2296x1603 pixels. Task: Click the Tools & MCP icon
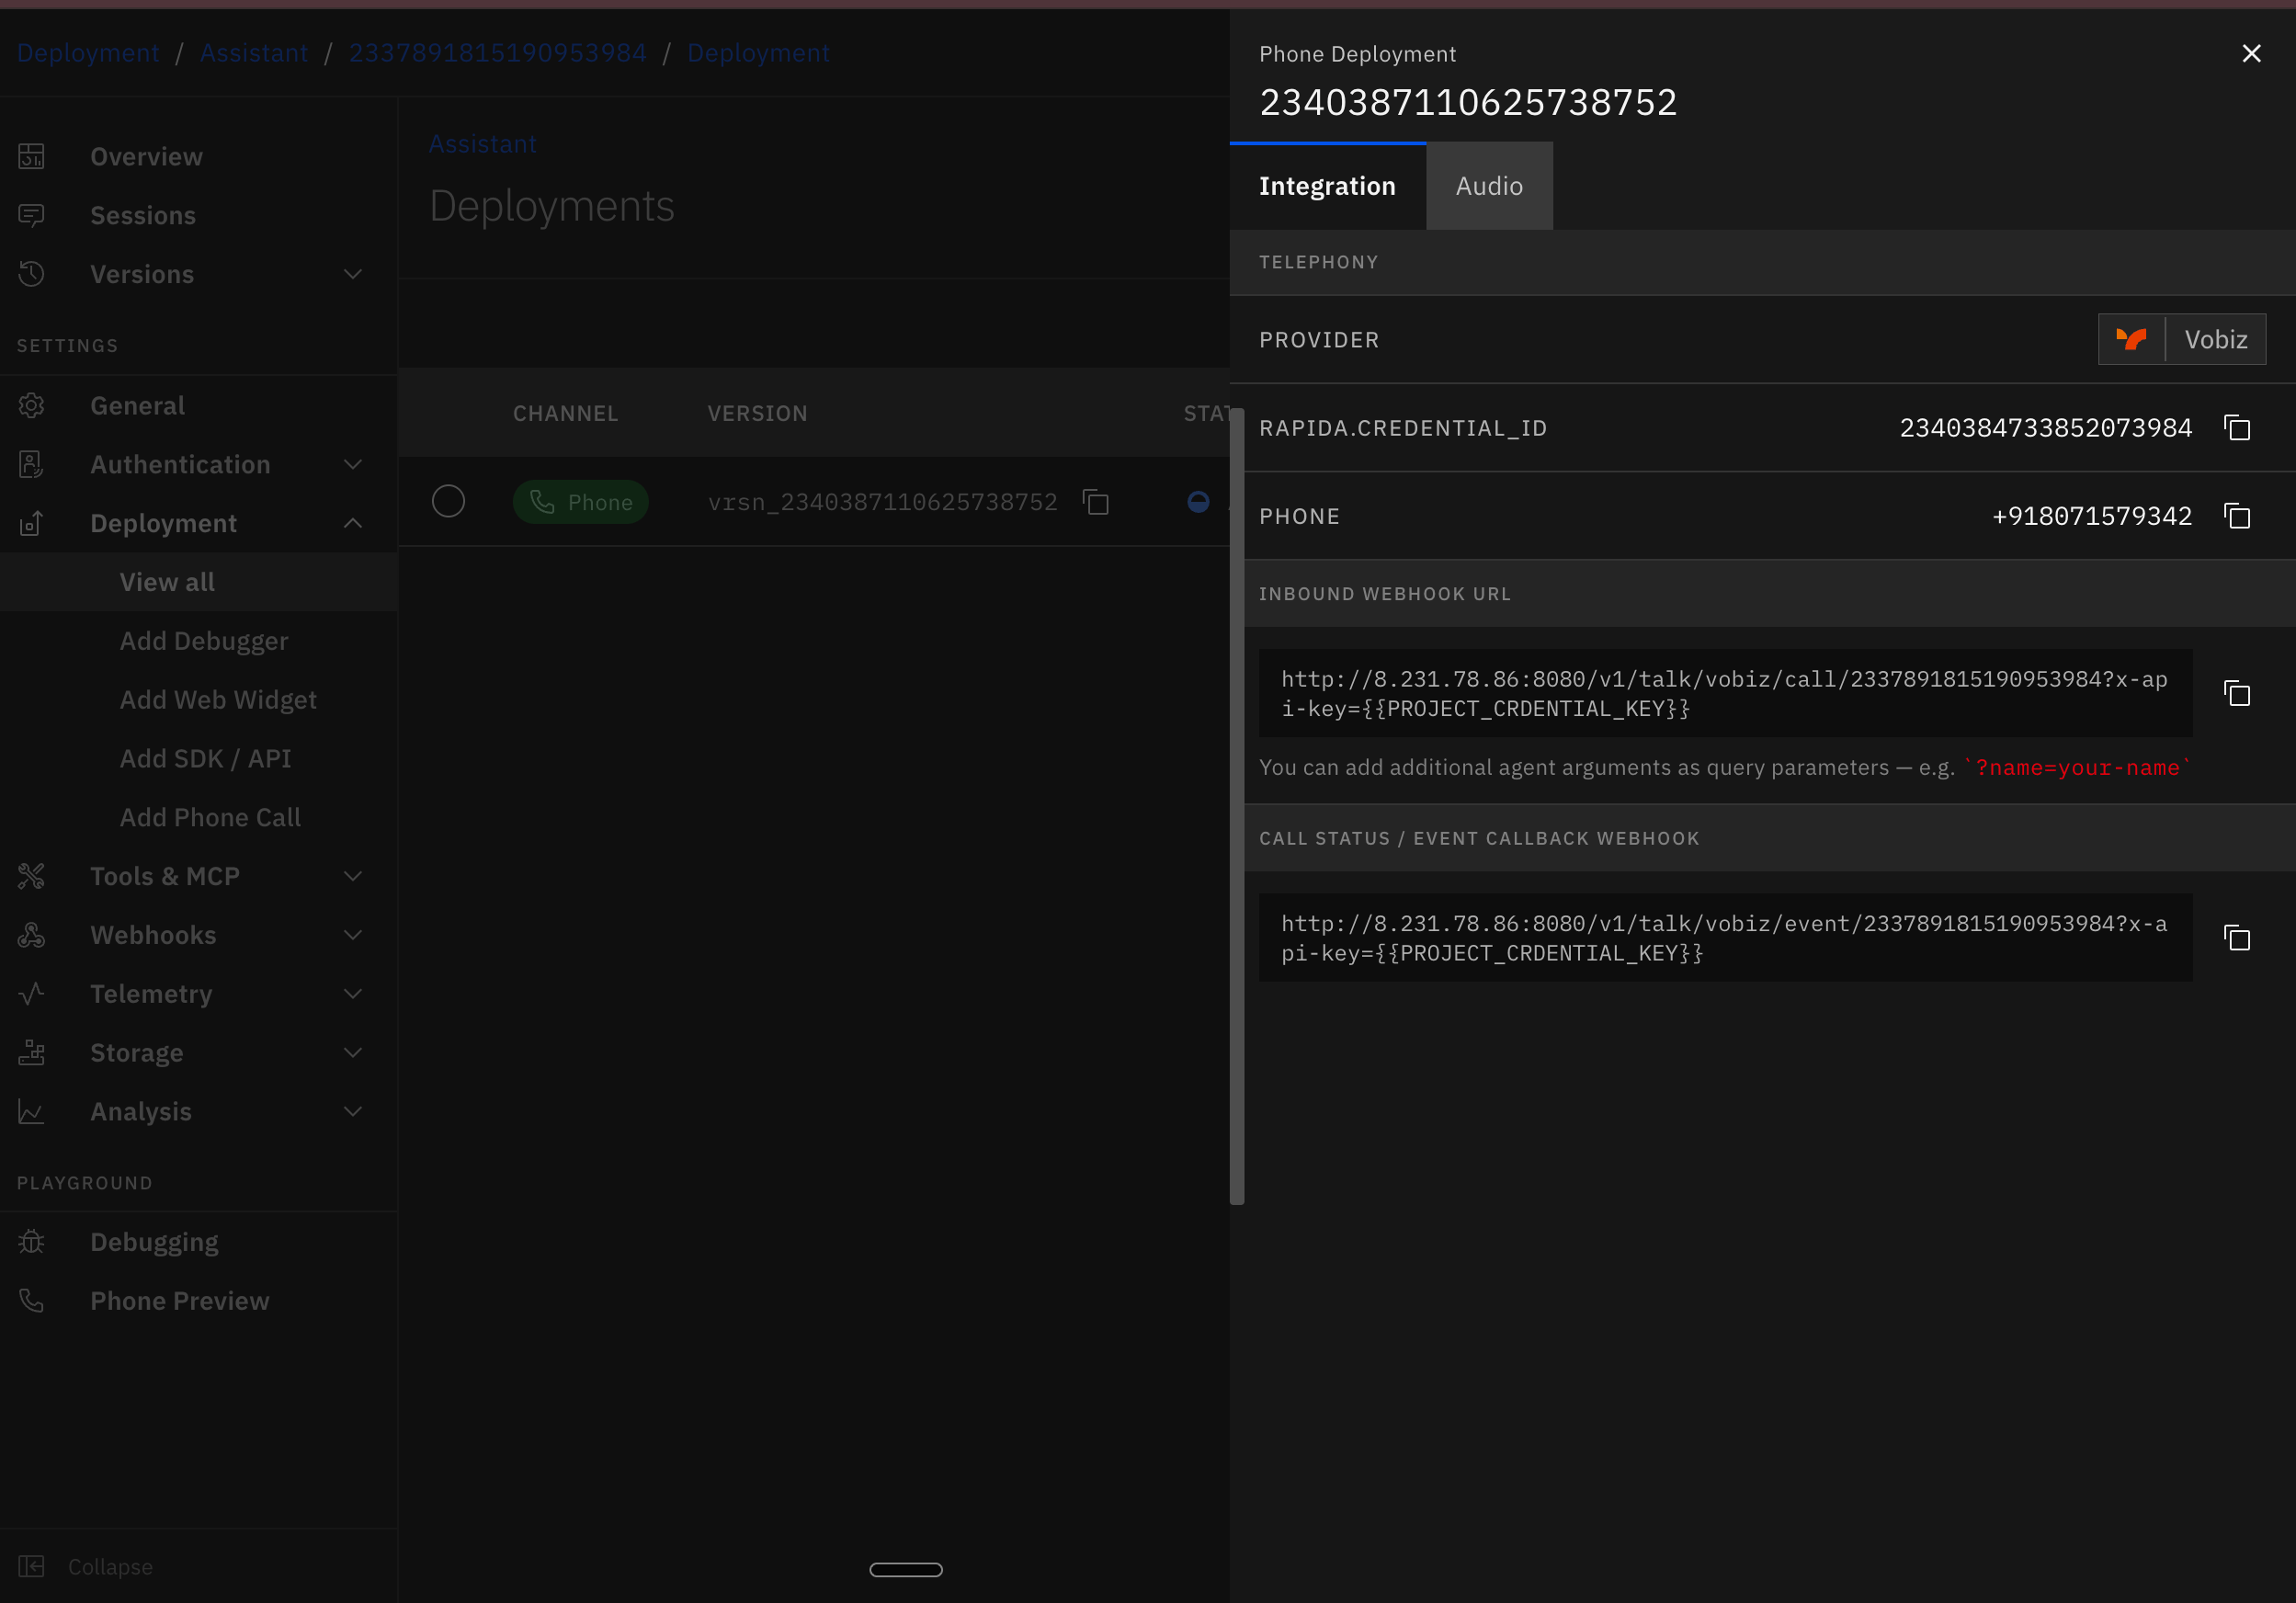pos(31,876)
